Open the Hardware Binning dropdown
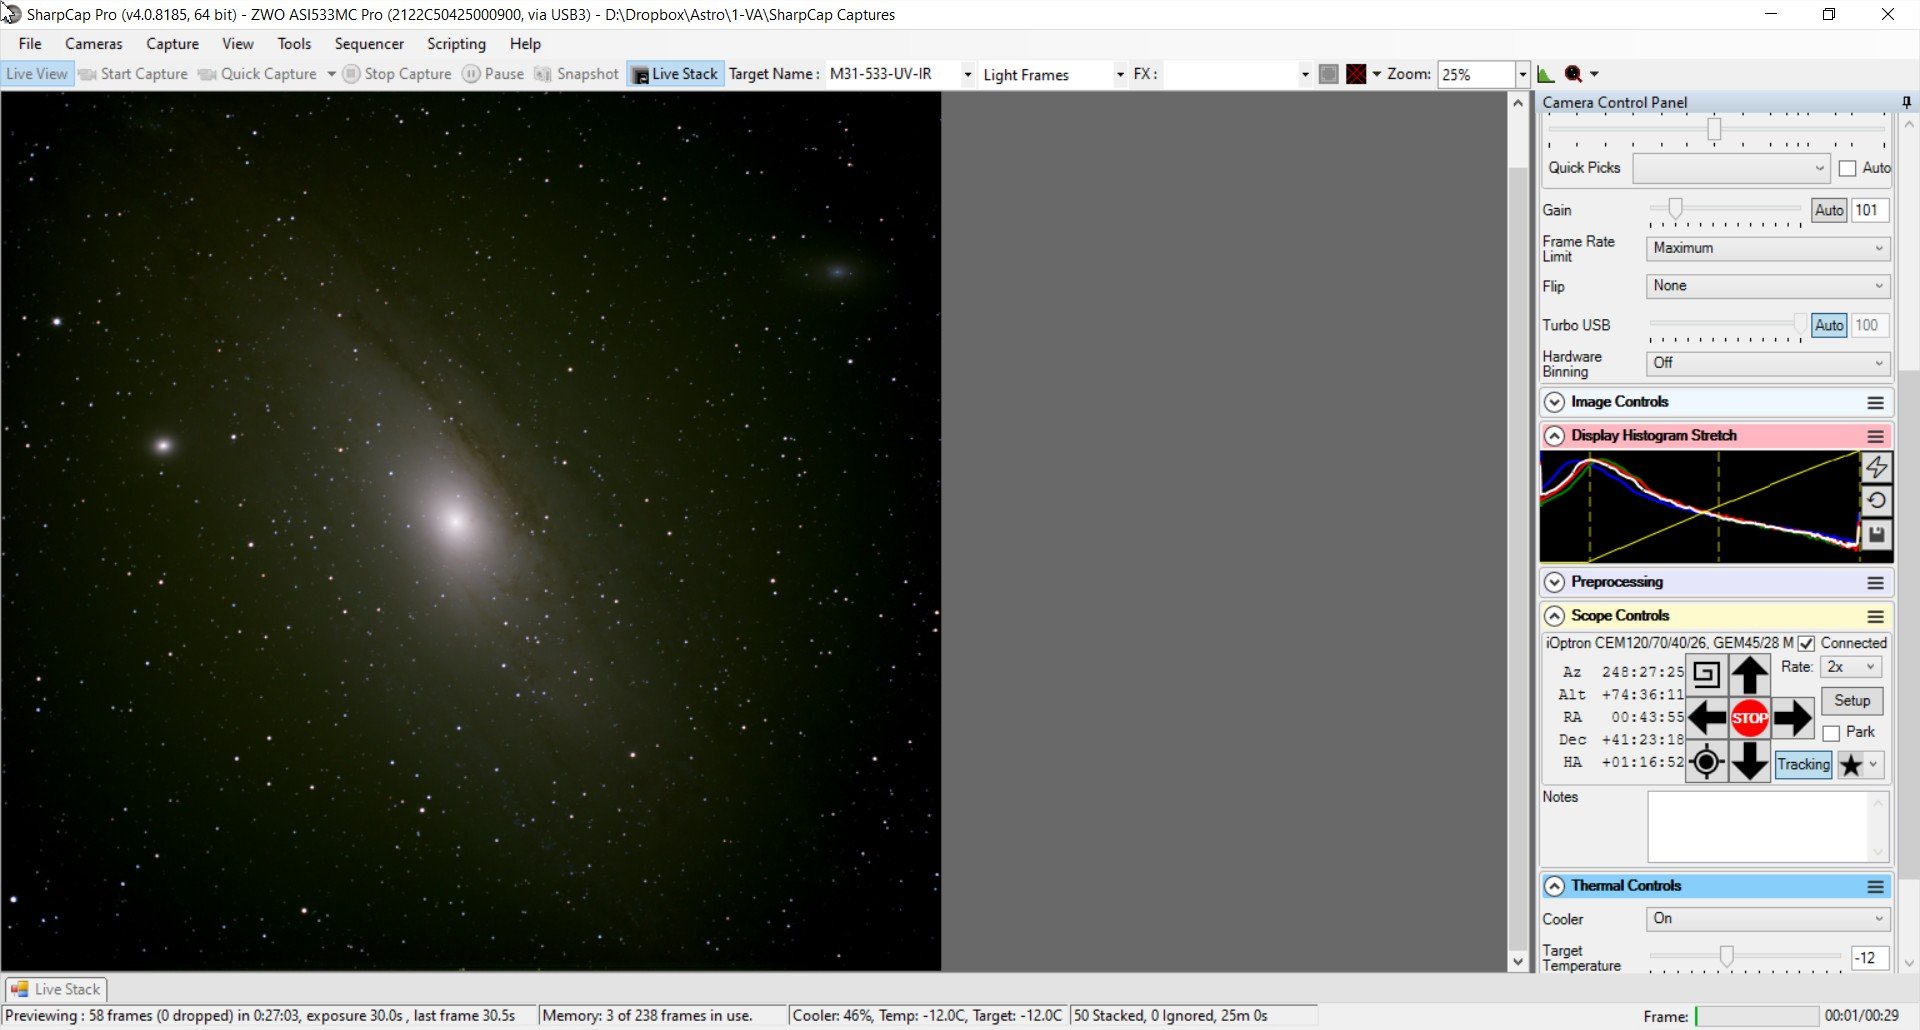The height and width of the screenshot is (1030, 1920). pyautogui.click(x=1768, y=363)
